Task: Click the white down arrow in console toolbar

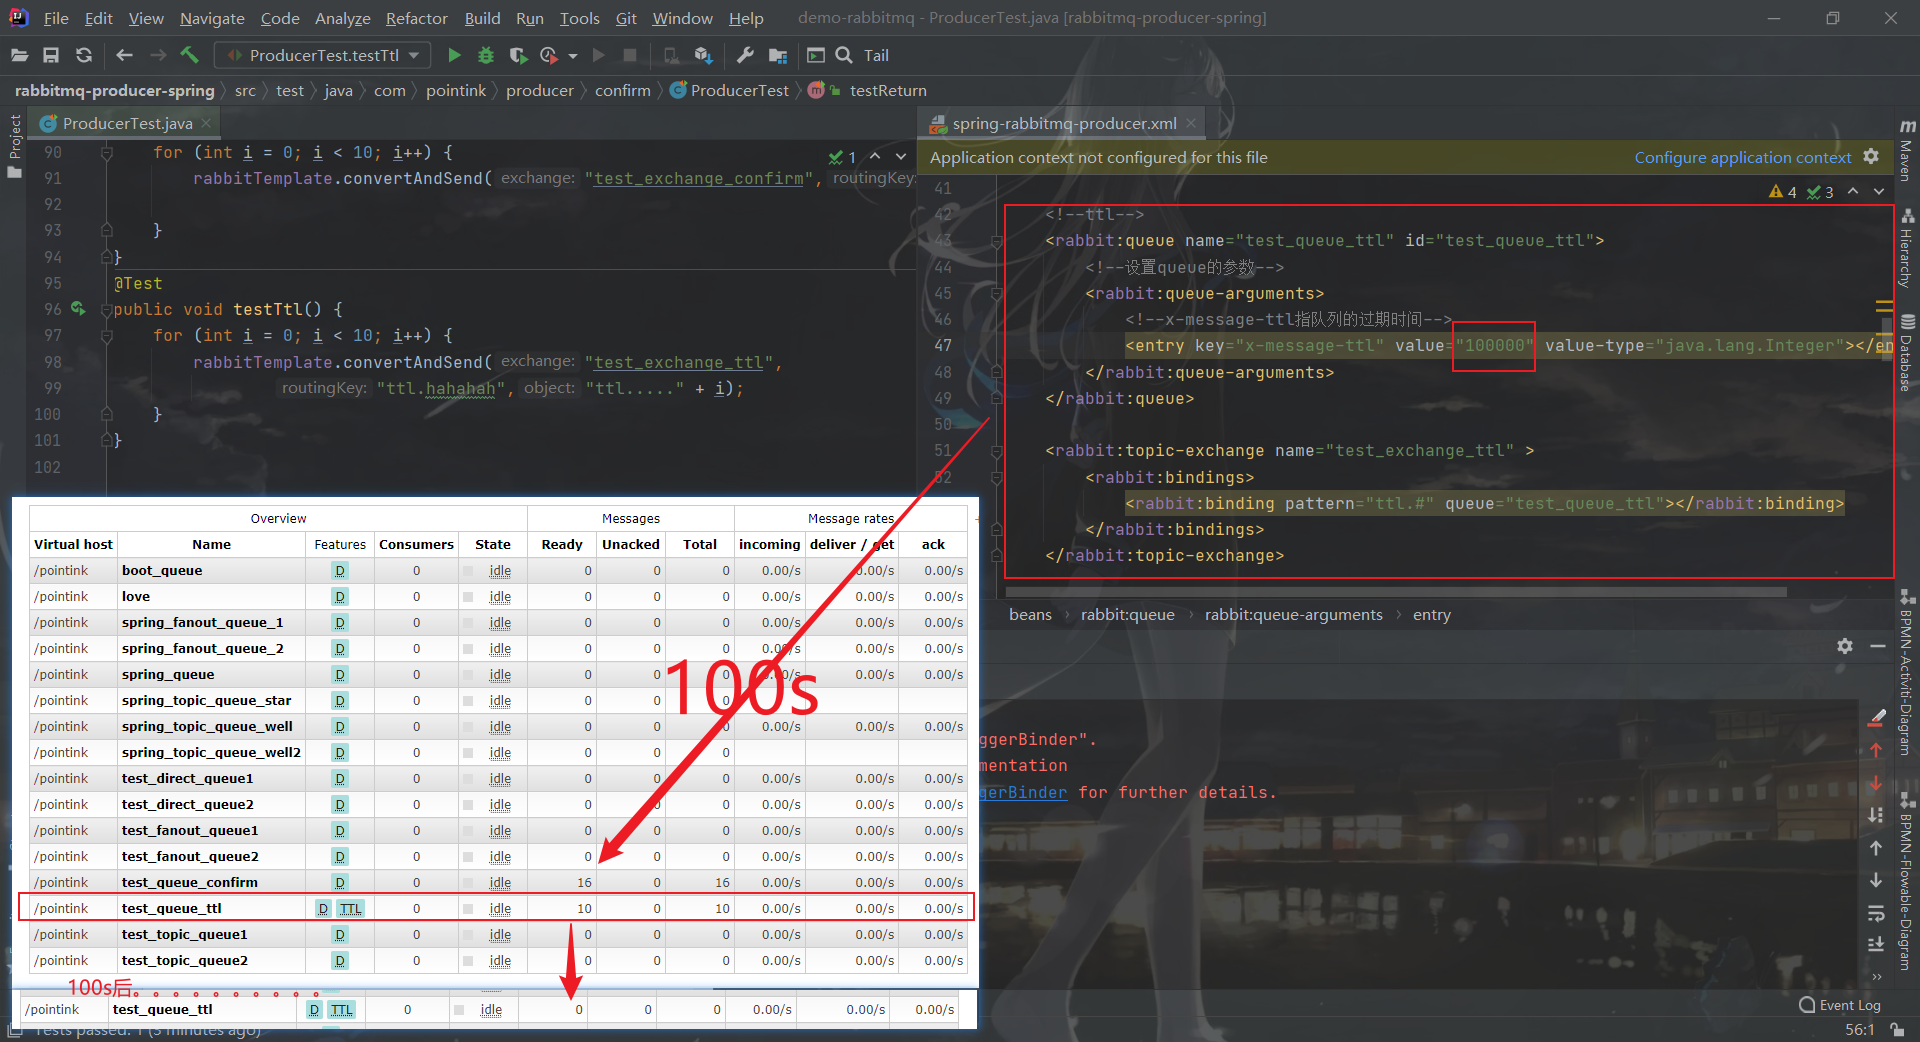Action: 1876,880
